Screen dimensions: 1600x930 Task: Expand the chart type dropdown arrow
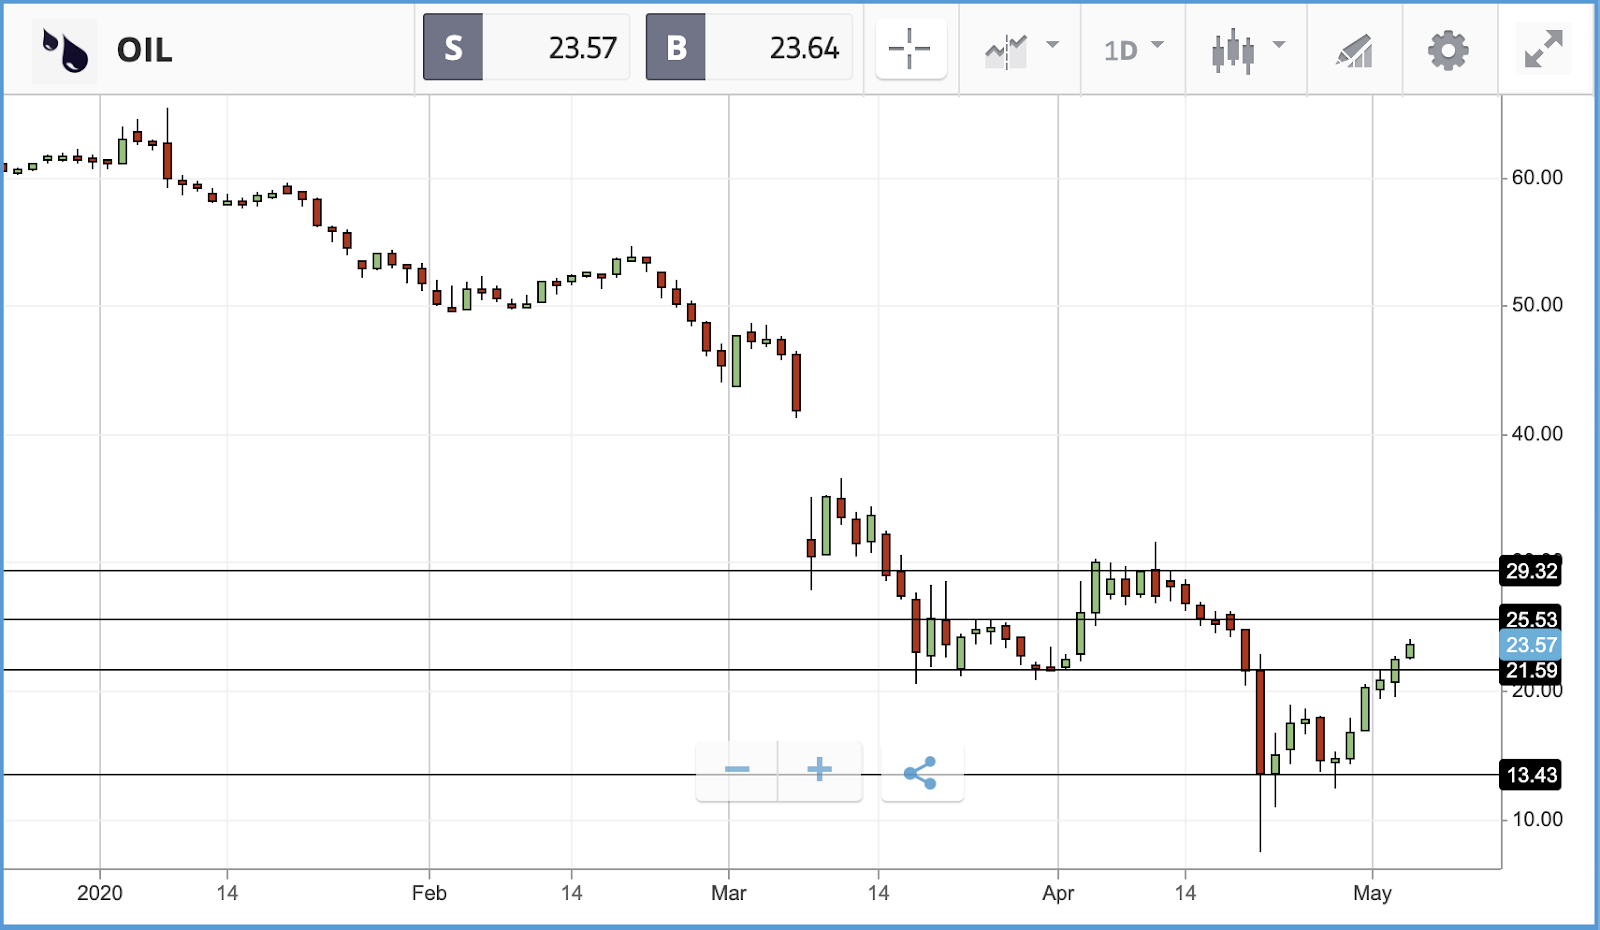(1278, 45)
